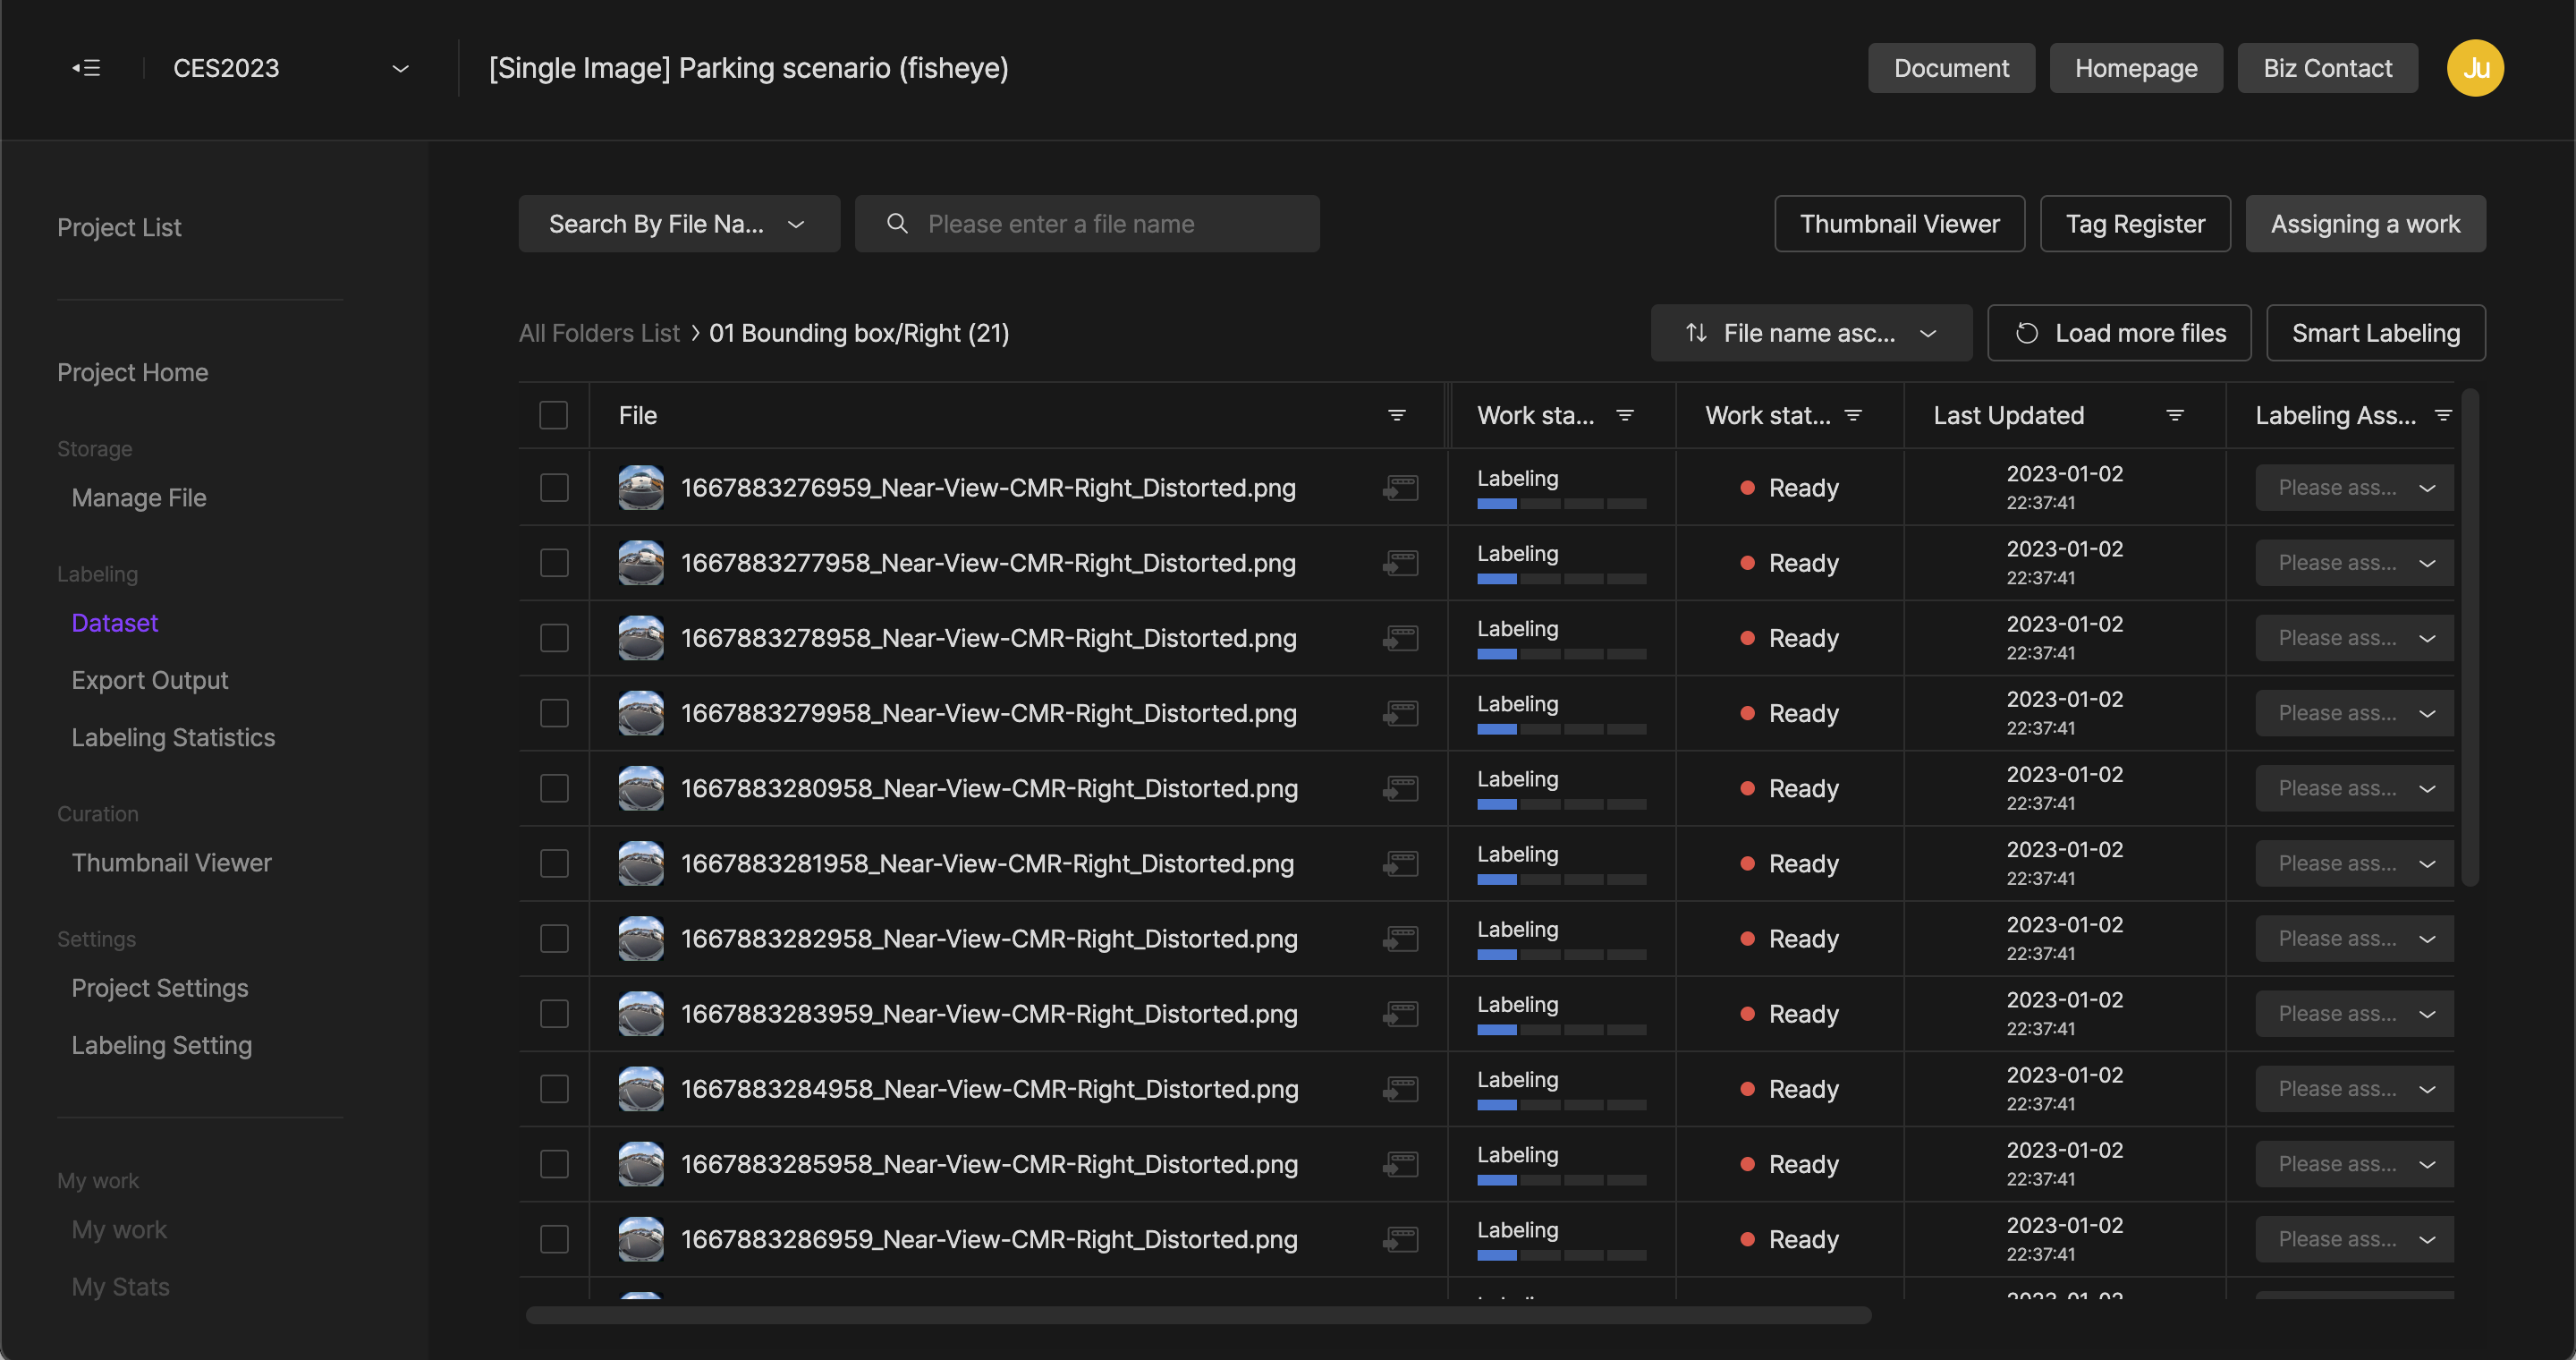Click the open-work icon for file 1667883280958
This screenshot has height=1360, width=2576.
(1400, 789)
